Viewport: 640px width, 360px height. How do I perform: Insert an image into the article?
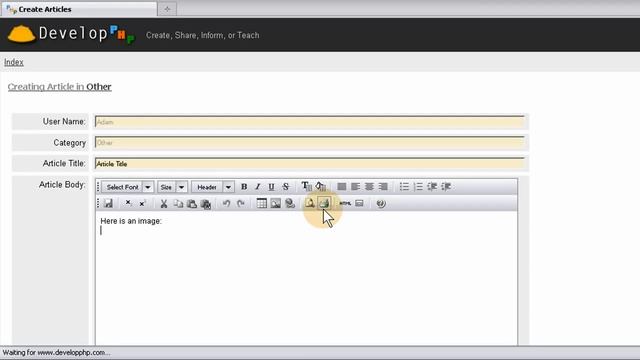pos(276,203)
